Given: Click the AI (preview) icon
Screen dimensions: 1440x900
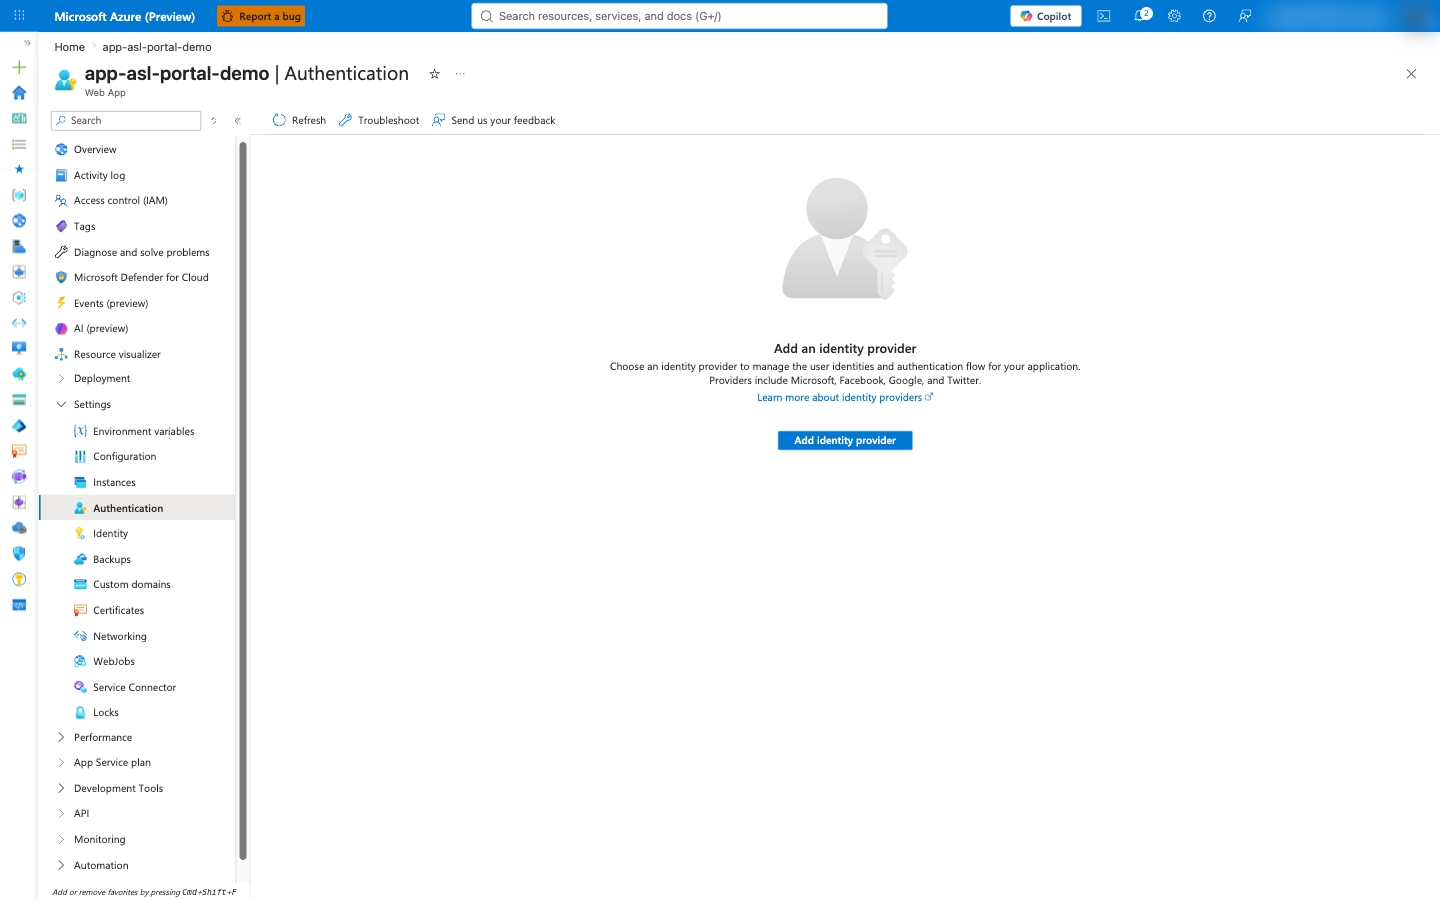Looking at the screenshot, I should [x=61, y=328].
